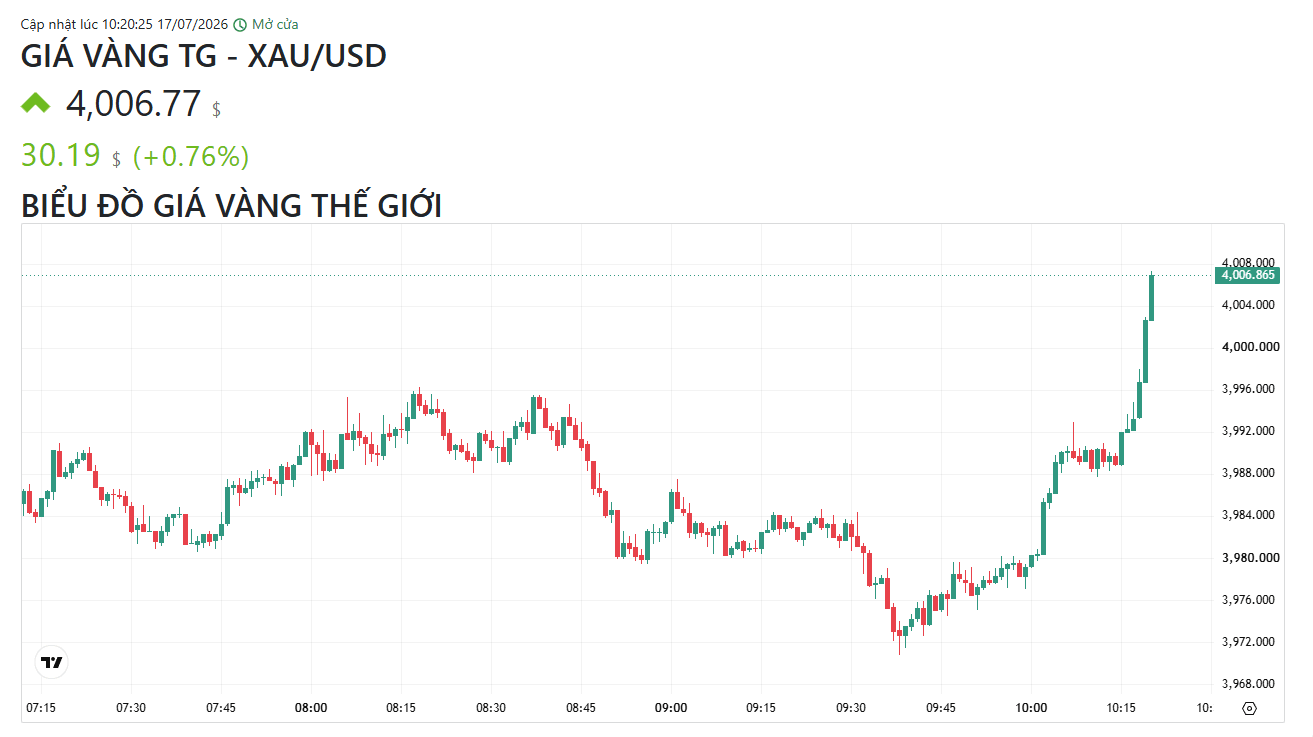The width and height of the screenshot is (1313, 737).
Task: Click the 30.19 price change value
Action: [x=61, y=156]
